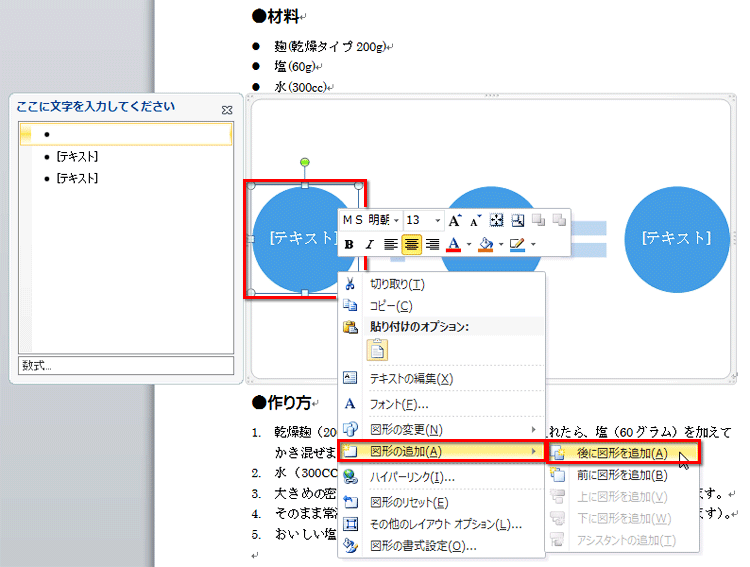Select third [テキスト] bullet in text pane

[x=77, y=178]
